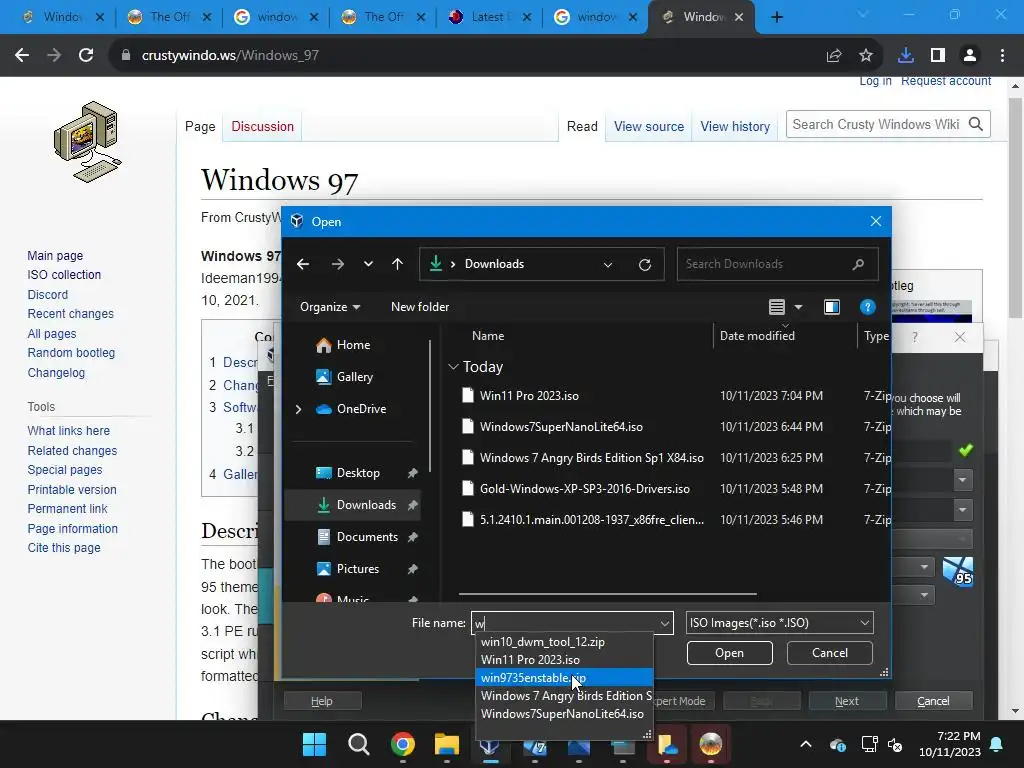Expand the File name dropdown arrow
Viewport: 1024px width, 768px height.
click(x=665, y=623)
